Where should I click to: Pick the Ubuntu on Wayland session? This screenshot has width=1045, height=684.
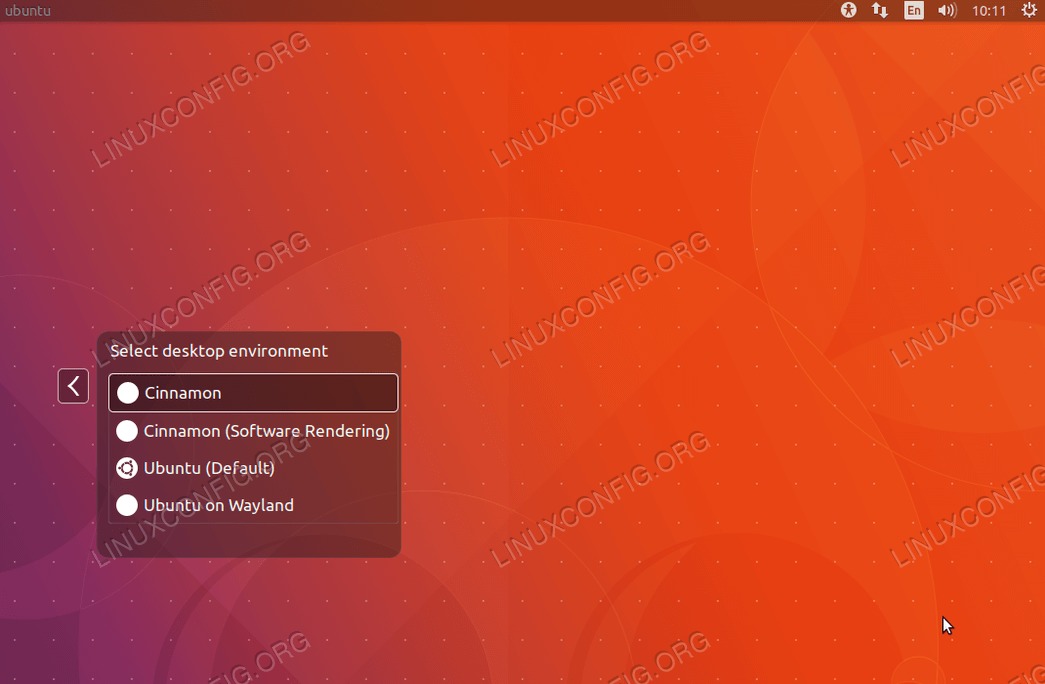pos(253,505)
